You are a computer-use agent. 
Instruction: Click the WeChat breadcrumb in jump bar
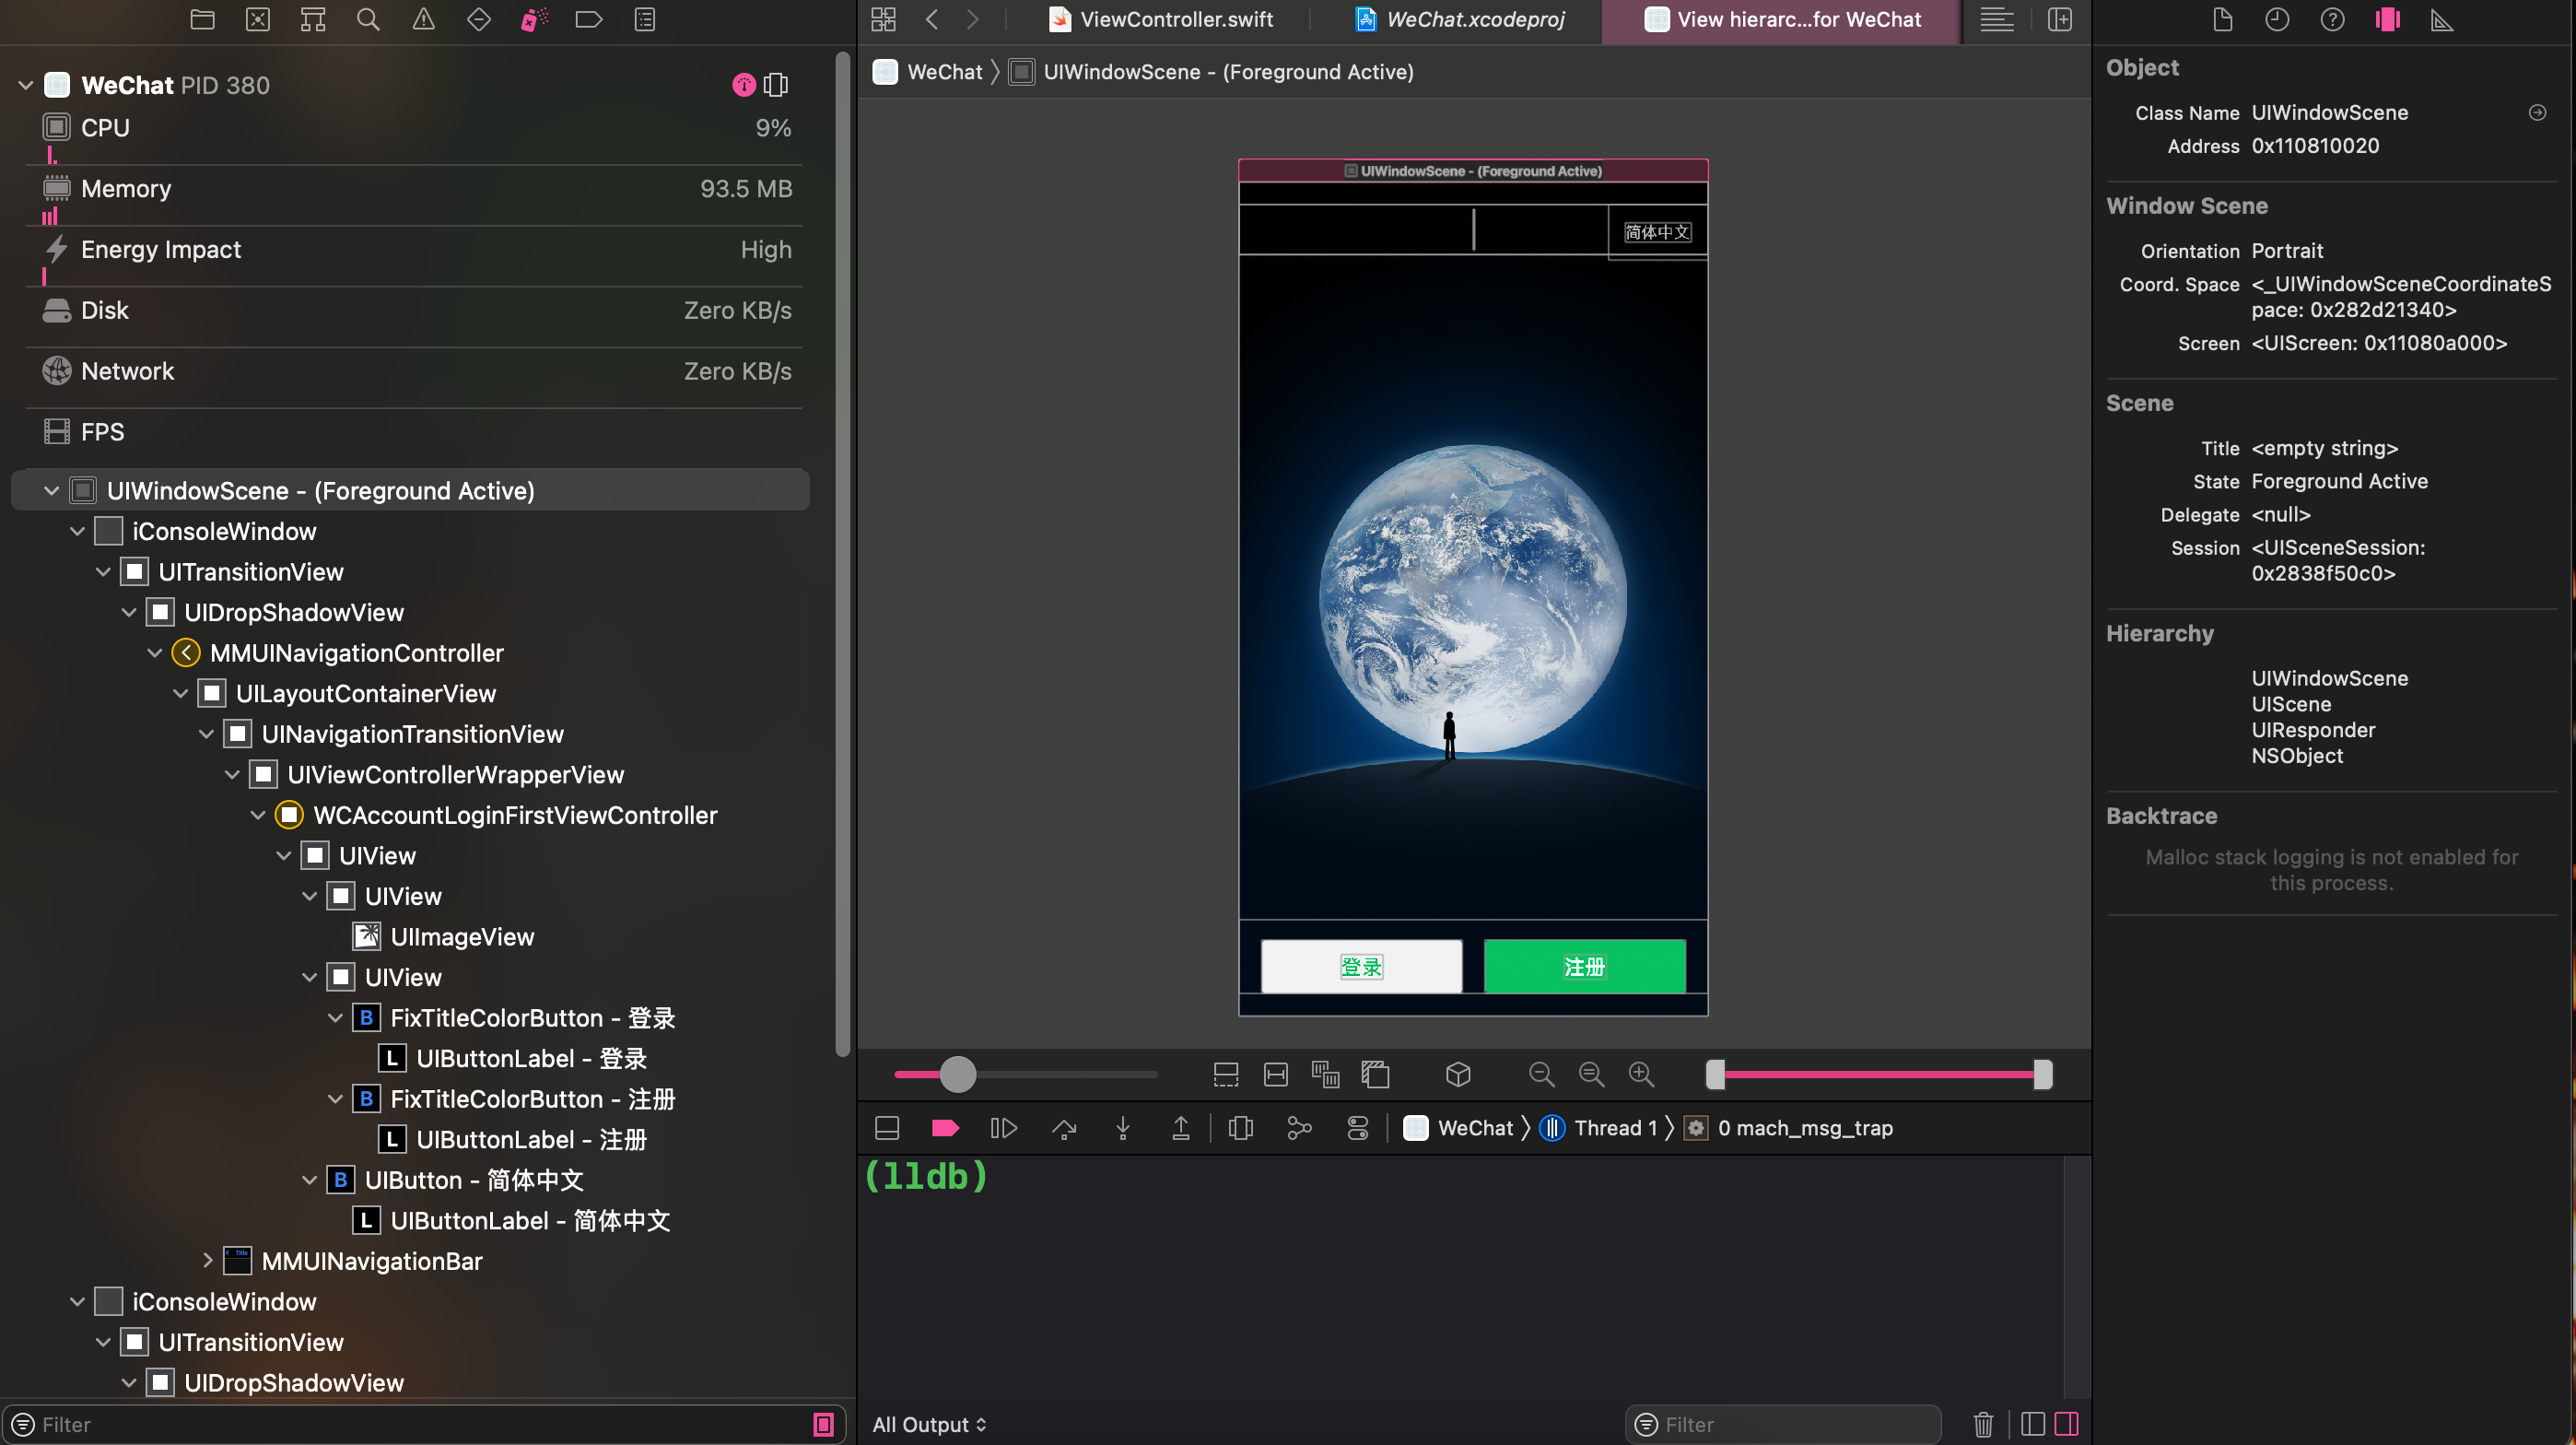pyautogui.click(x=929, y=72)
